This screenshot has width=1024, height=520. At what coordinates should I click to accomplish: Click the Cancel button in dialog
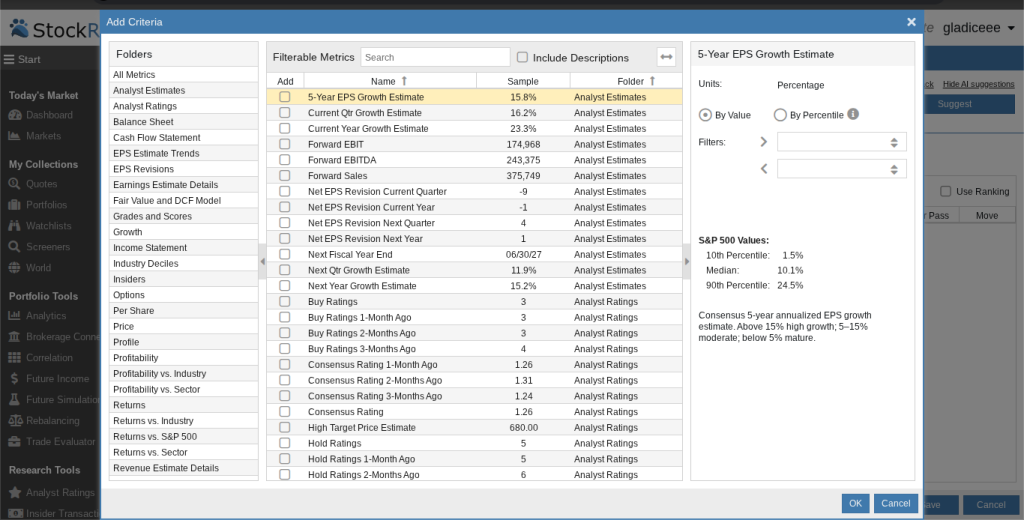895,504
